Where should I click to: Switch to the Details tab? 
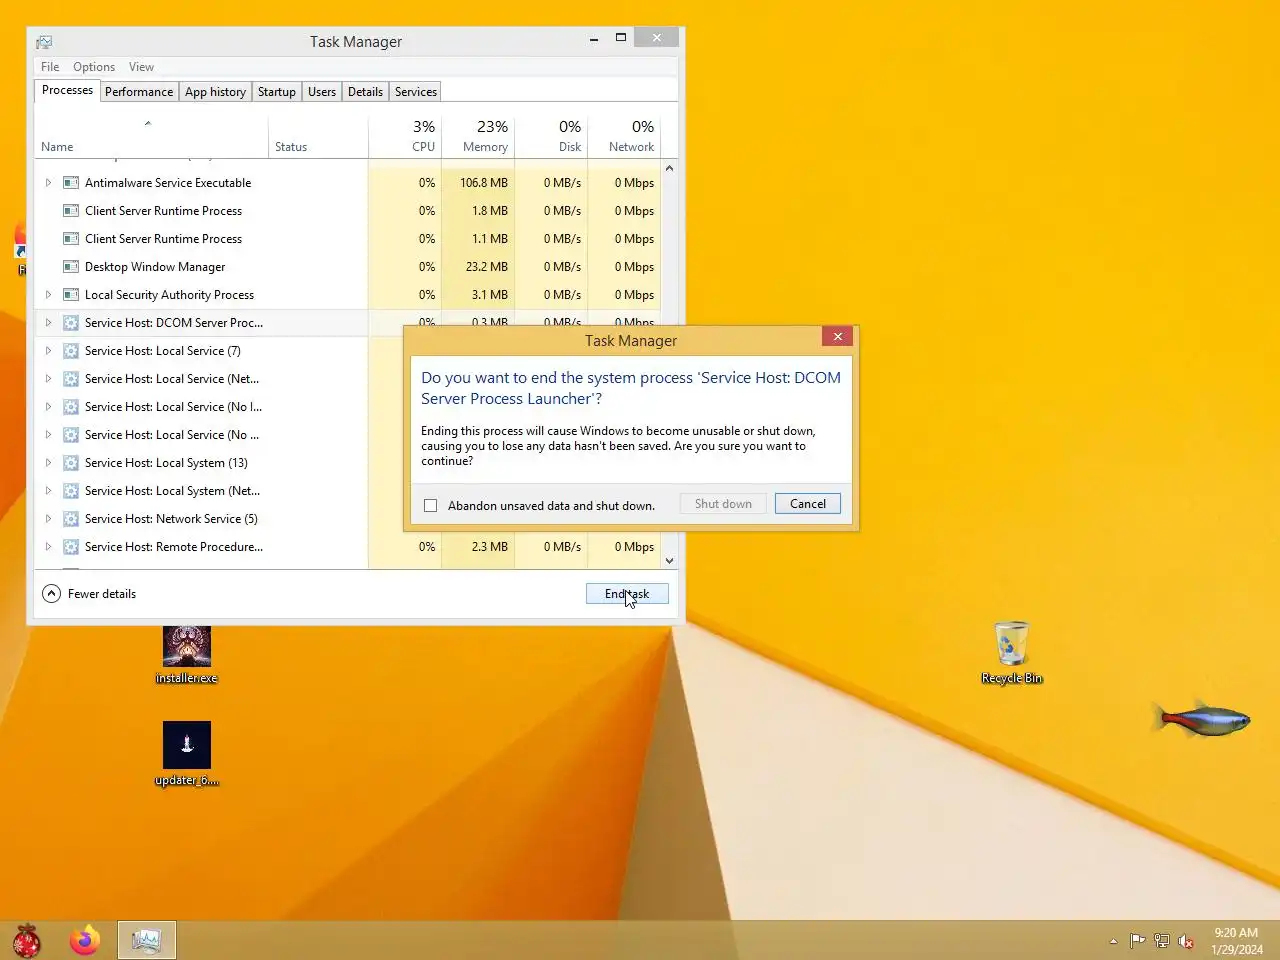coord(365,92)
